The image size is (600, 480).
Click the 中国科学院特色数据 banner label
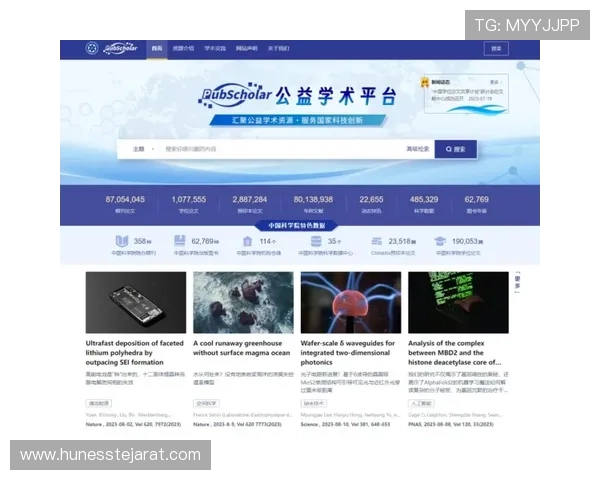pos(297,225)
